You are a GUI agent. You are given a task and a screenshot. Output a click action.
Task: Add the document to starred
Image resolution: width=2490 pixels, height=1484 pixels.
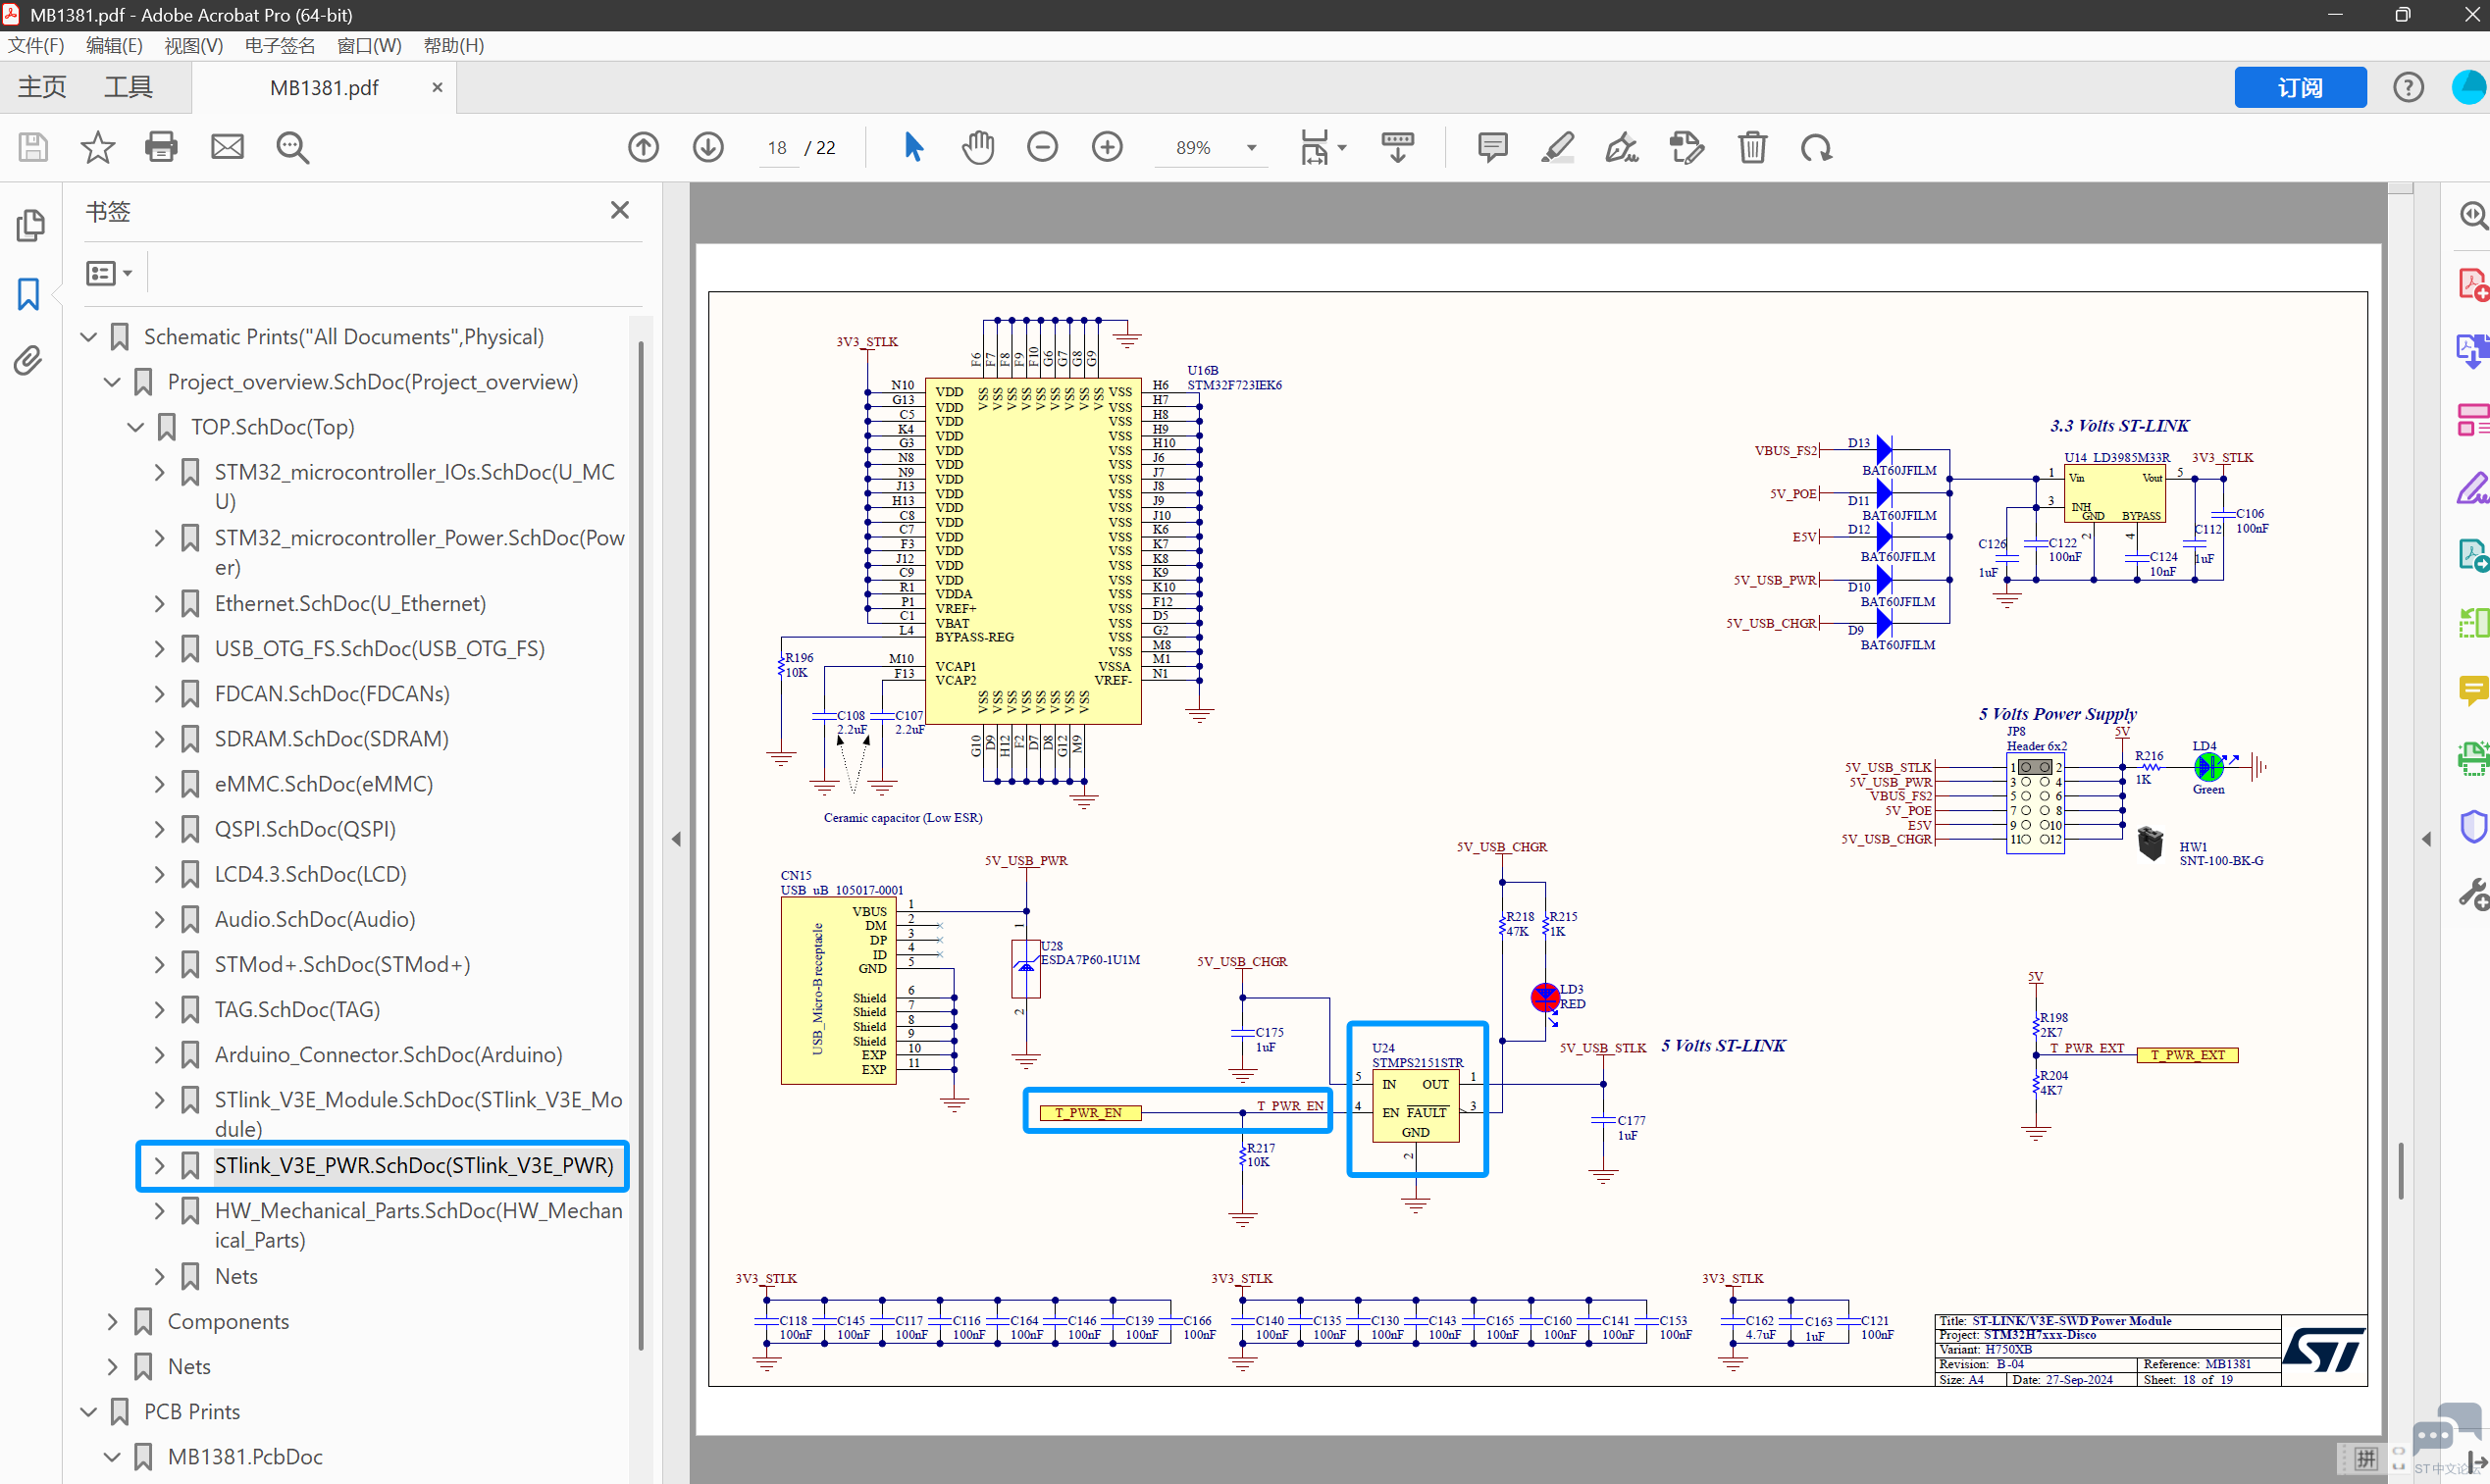point(97,148)
